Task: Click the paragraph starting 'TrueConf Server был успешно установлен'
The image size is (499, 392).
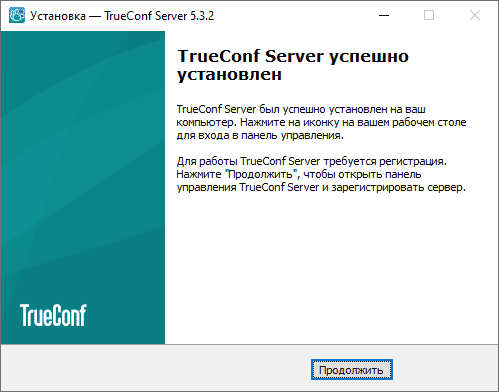Action: click(x=321, y=122)
